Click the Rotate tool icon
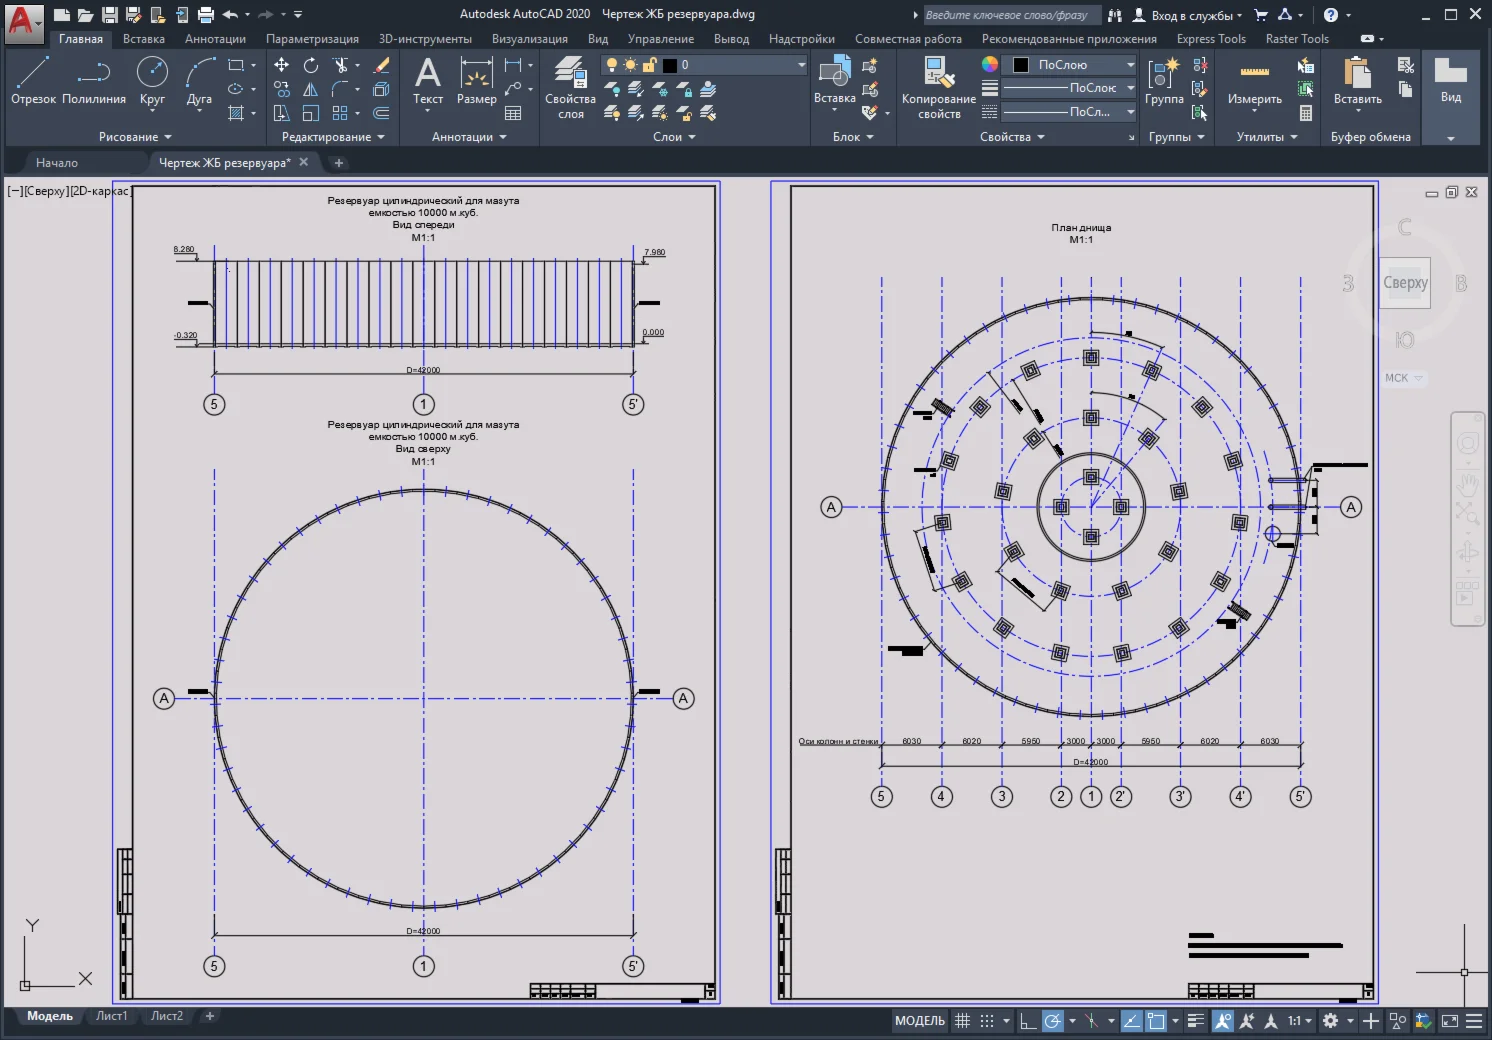1492x1040 pixels. tap(311, 65)
